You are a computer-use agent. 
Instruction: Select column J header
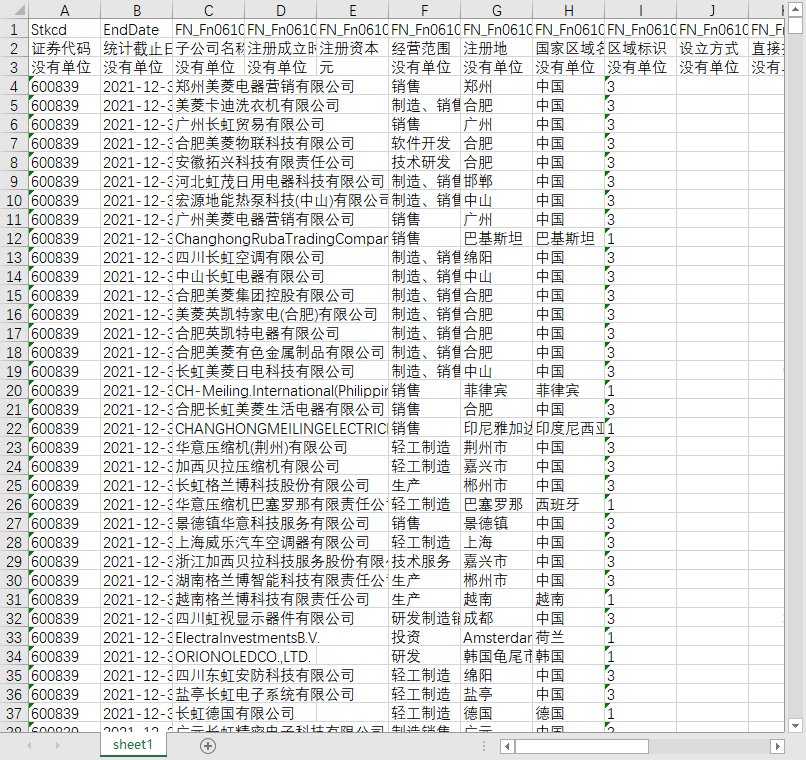click(x=712, y=10)
